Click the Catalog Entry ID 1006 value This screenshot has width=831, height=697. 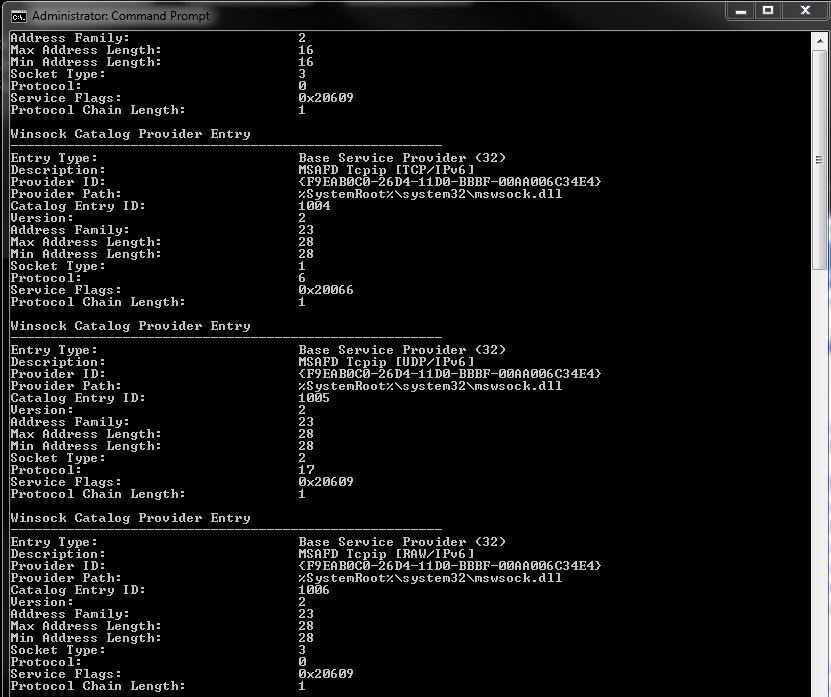(310, 589)
